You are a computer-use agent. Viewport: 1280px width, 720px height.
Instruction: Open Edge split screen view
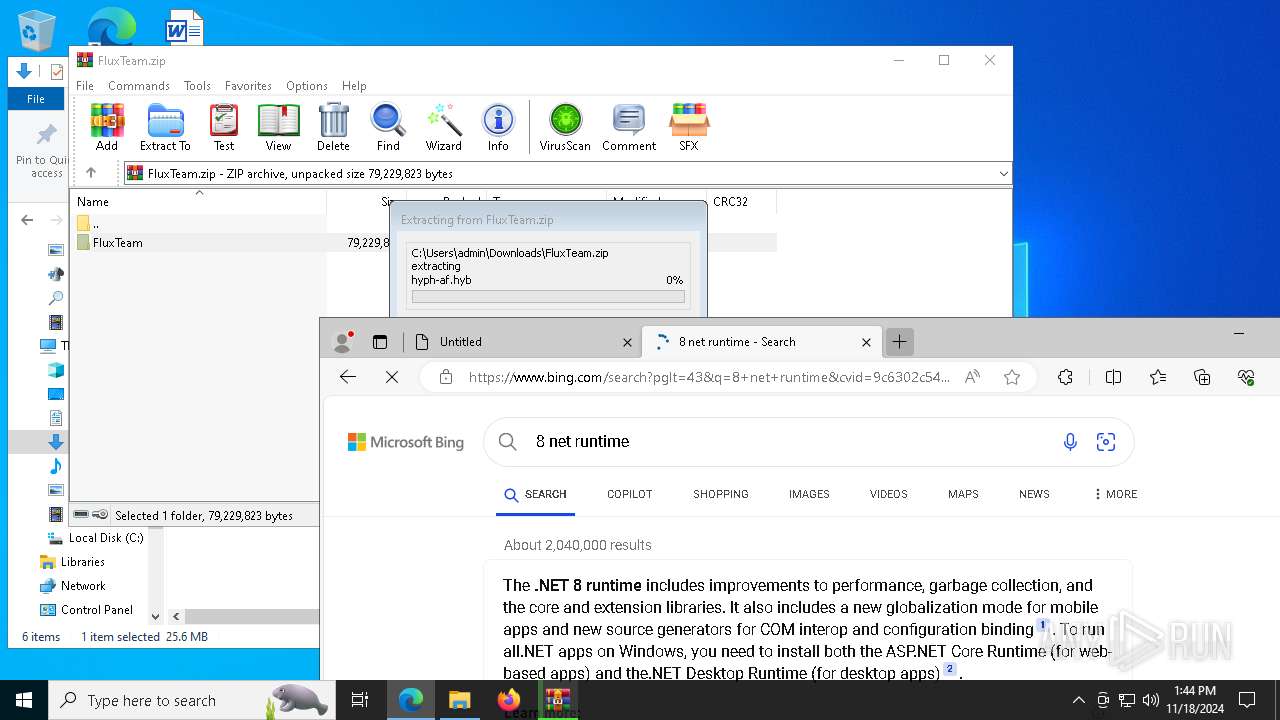tap(1113, 377)
